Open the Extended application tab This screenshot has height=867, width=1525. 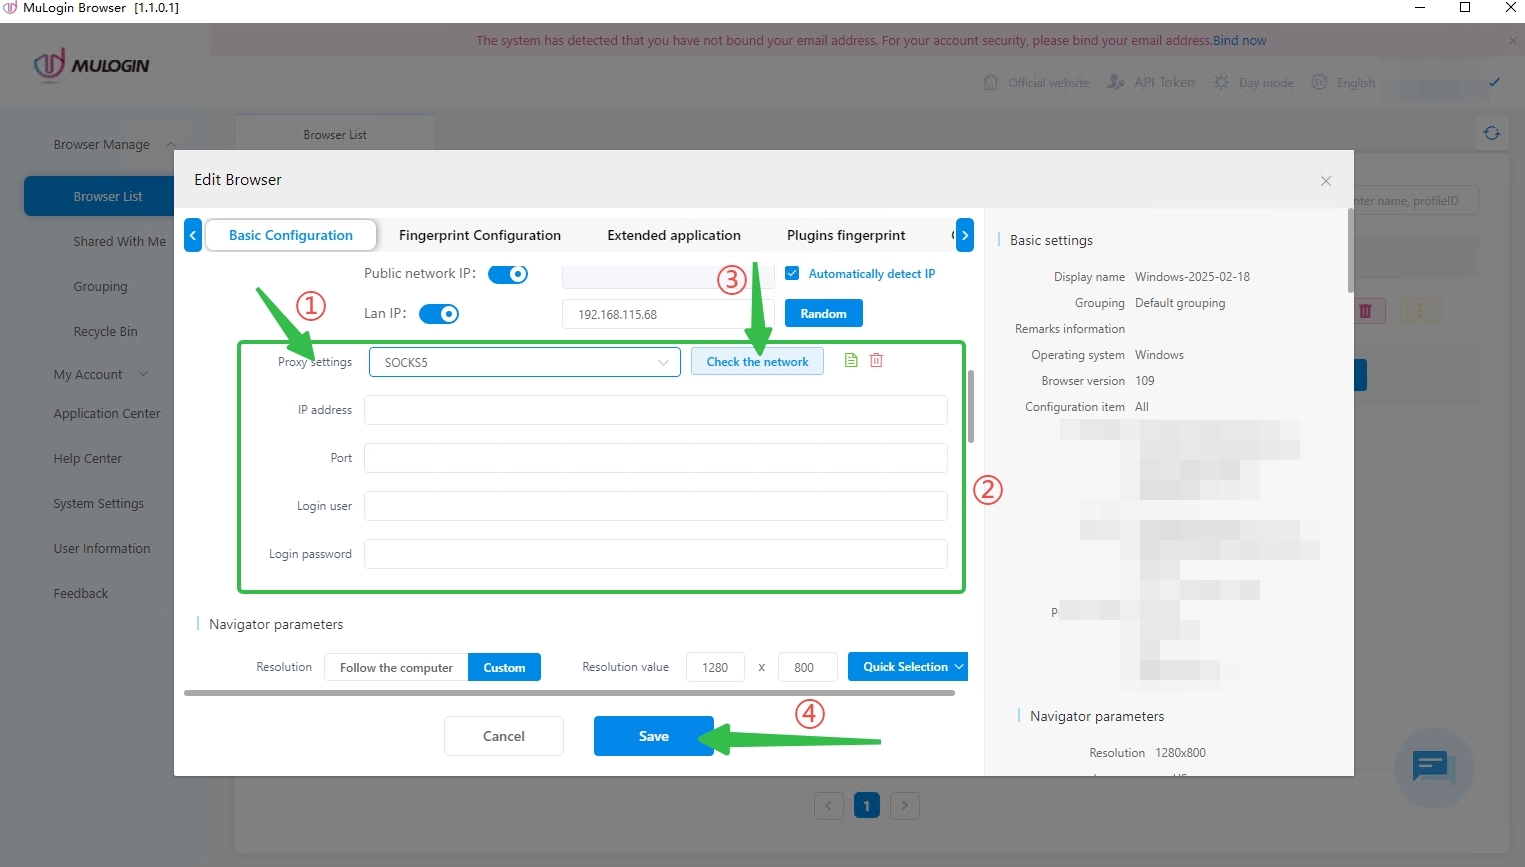(x=673, y=235)
